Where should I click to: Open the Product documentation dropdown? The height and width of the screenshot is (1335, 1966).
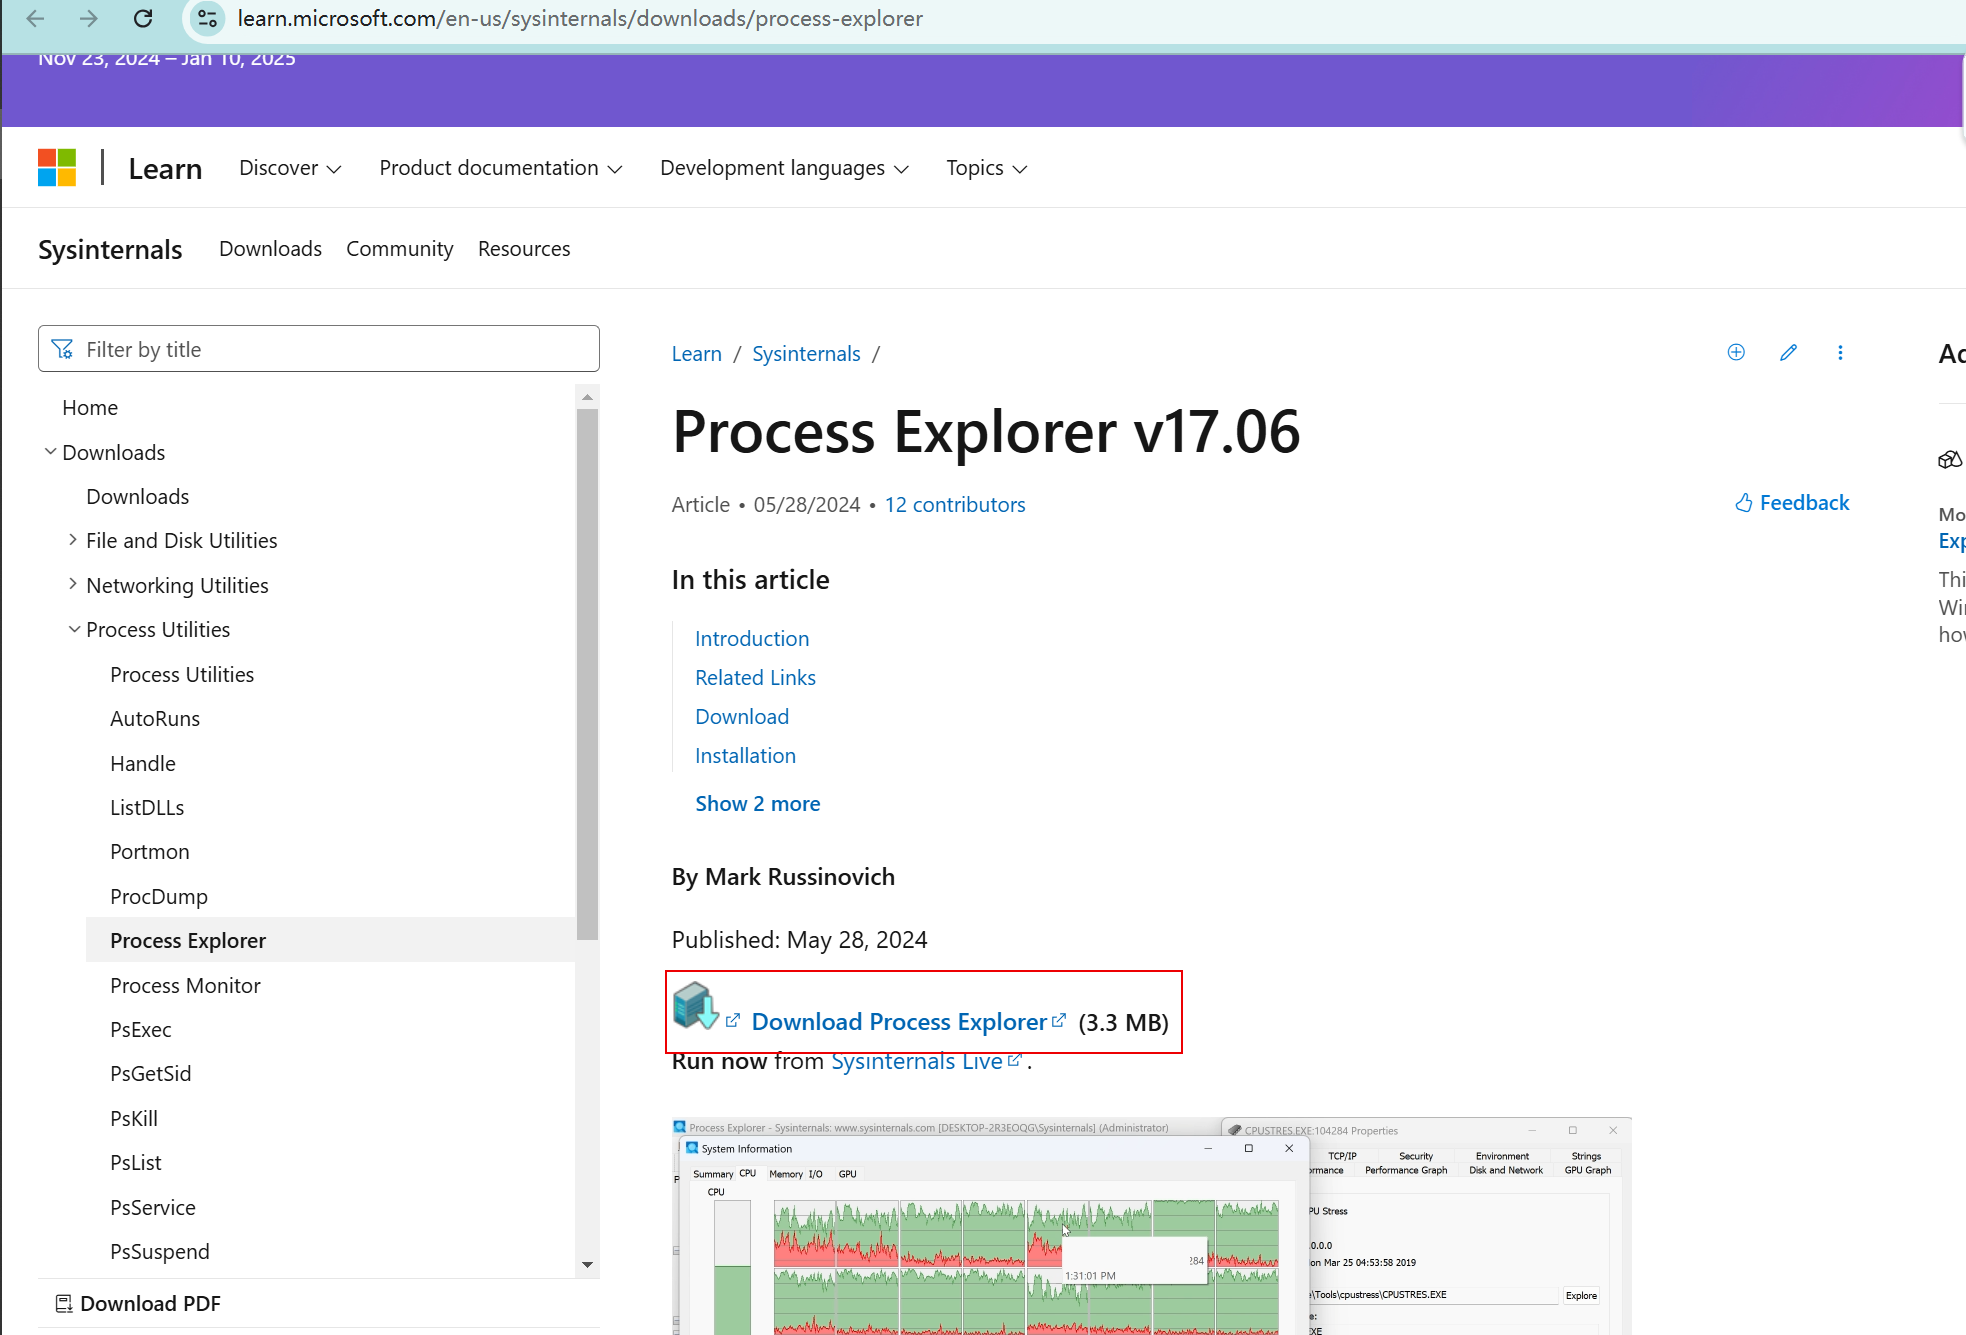[501, 168]
